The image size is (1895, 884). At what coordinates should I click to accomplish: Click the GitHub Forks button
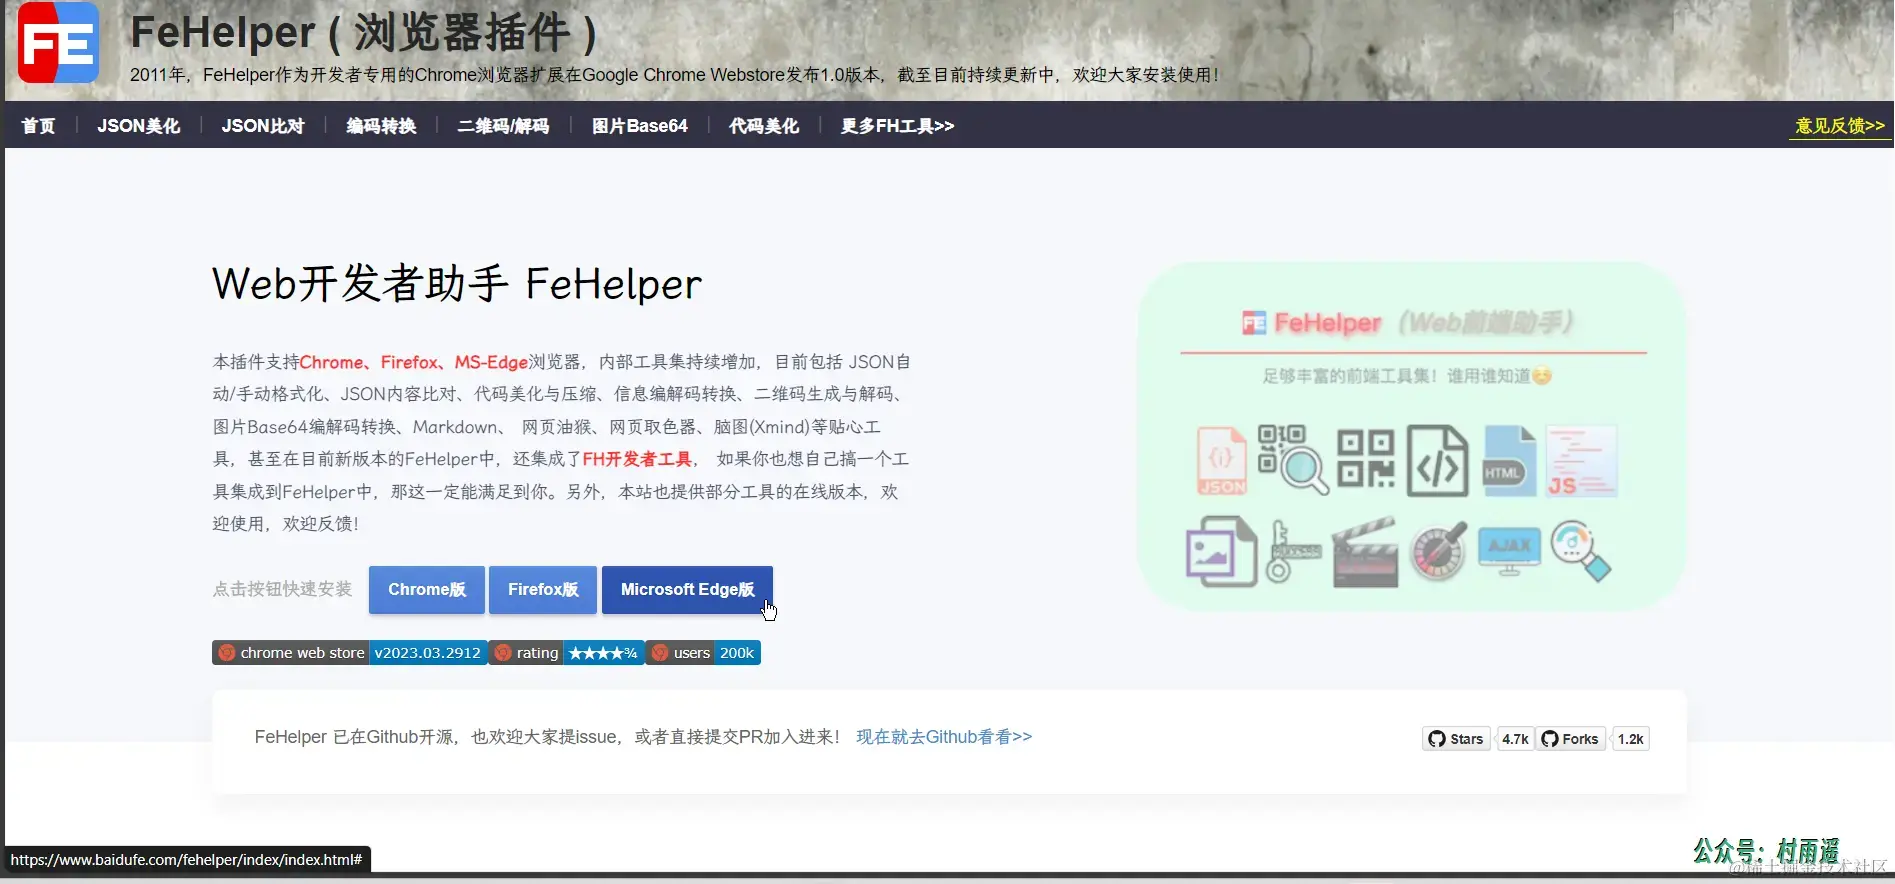coord(1570,739)
